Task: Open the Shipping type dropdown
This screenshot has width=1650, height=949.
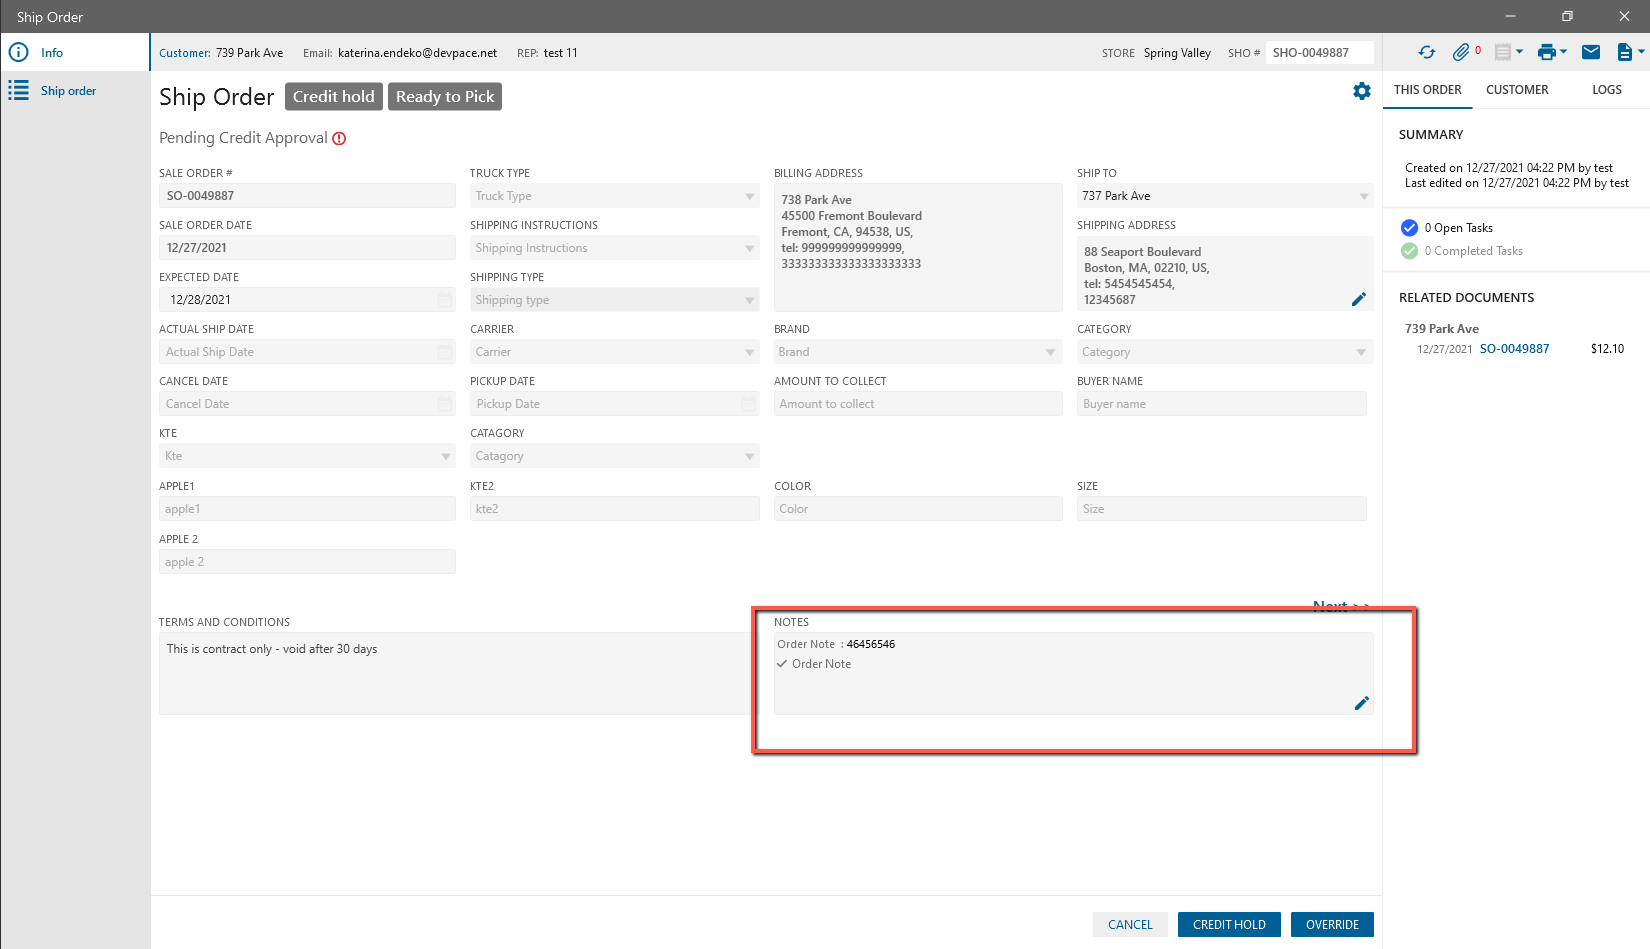Action: coord(749,300)
